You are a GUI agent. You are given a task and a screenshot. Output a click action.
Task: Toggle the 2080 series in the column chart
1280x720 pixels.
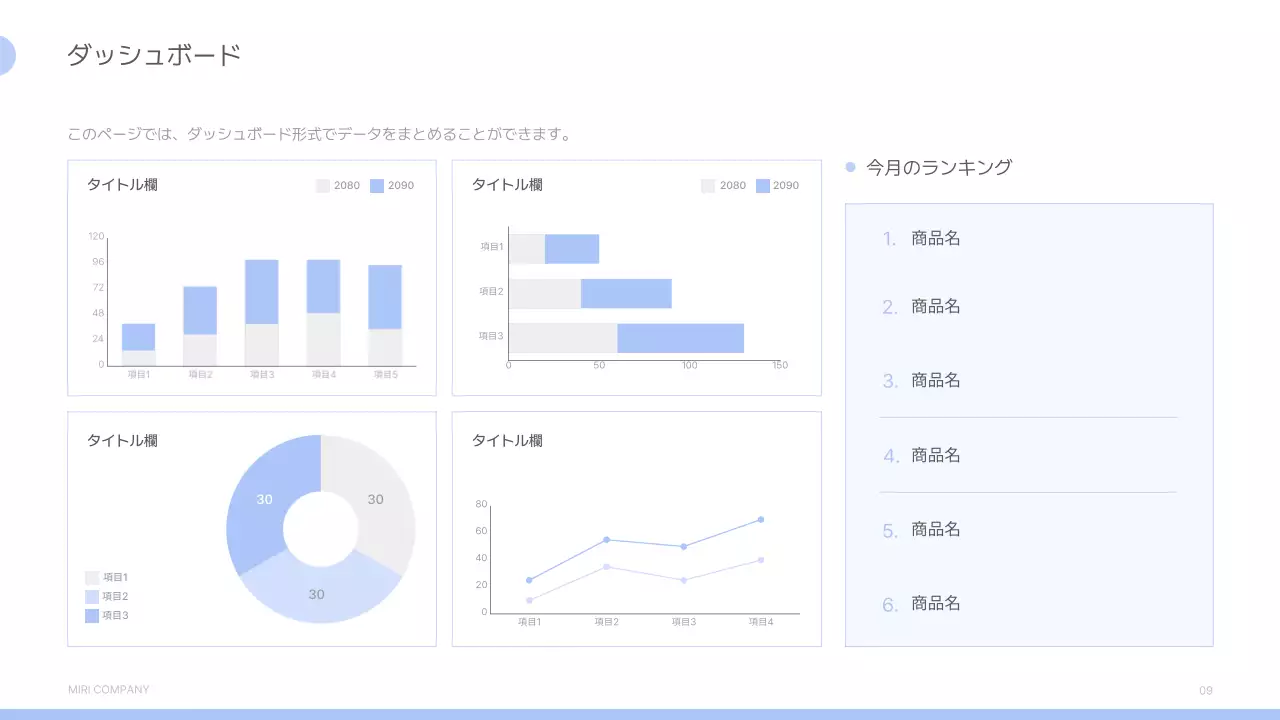tap(322, 185)
